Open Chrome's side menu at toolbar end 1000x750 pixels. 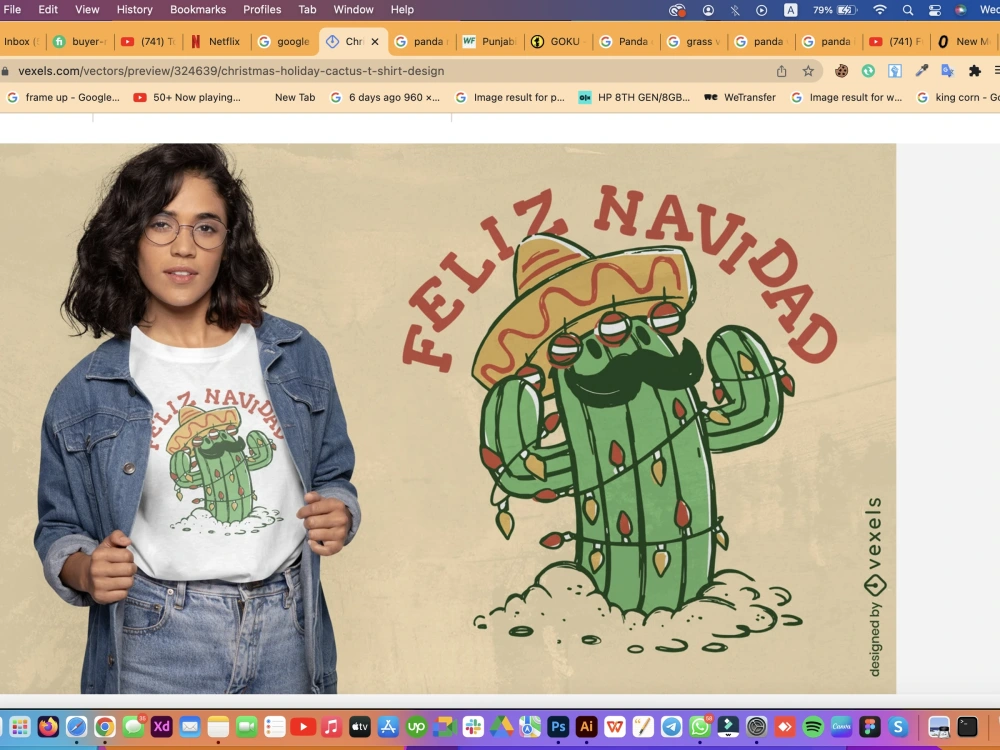[x=996, y=71]
